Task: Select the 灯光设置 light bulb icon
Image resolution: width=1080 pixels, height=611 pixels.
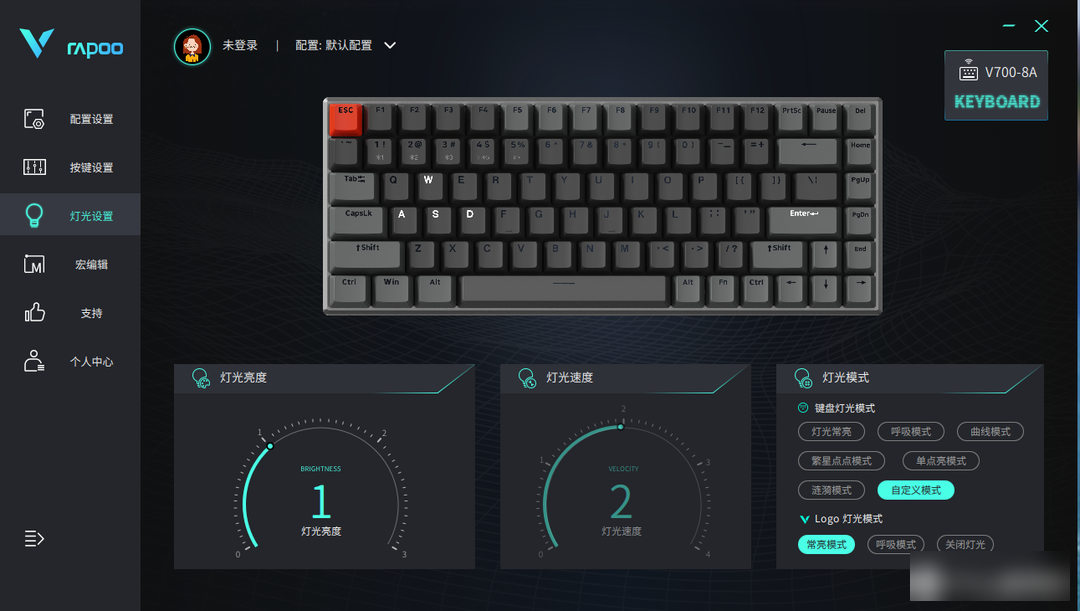Action: click(34, 215)
